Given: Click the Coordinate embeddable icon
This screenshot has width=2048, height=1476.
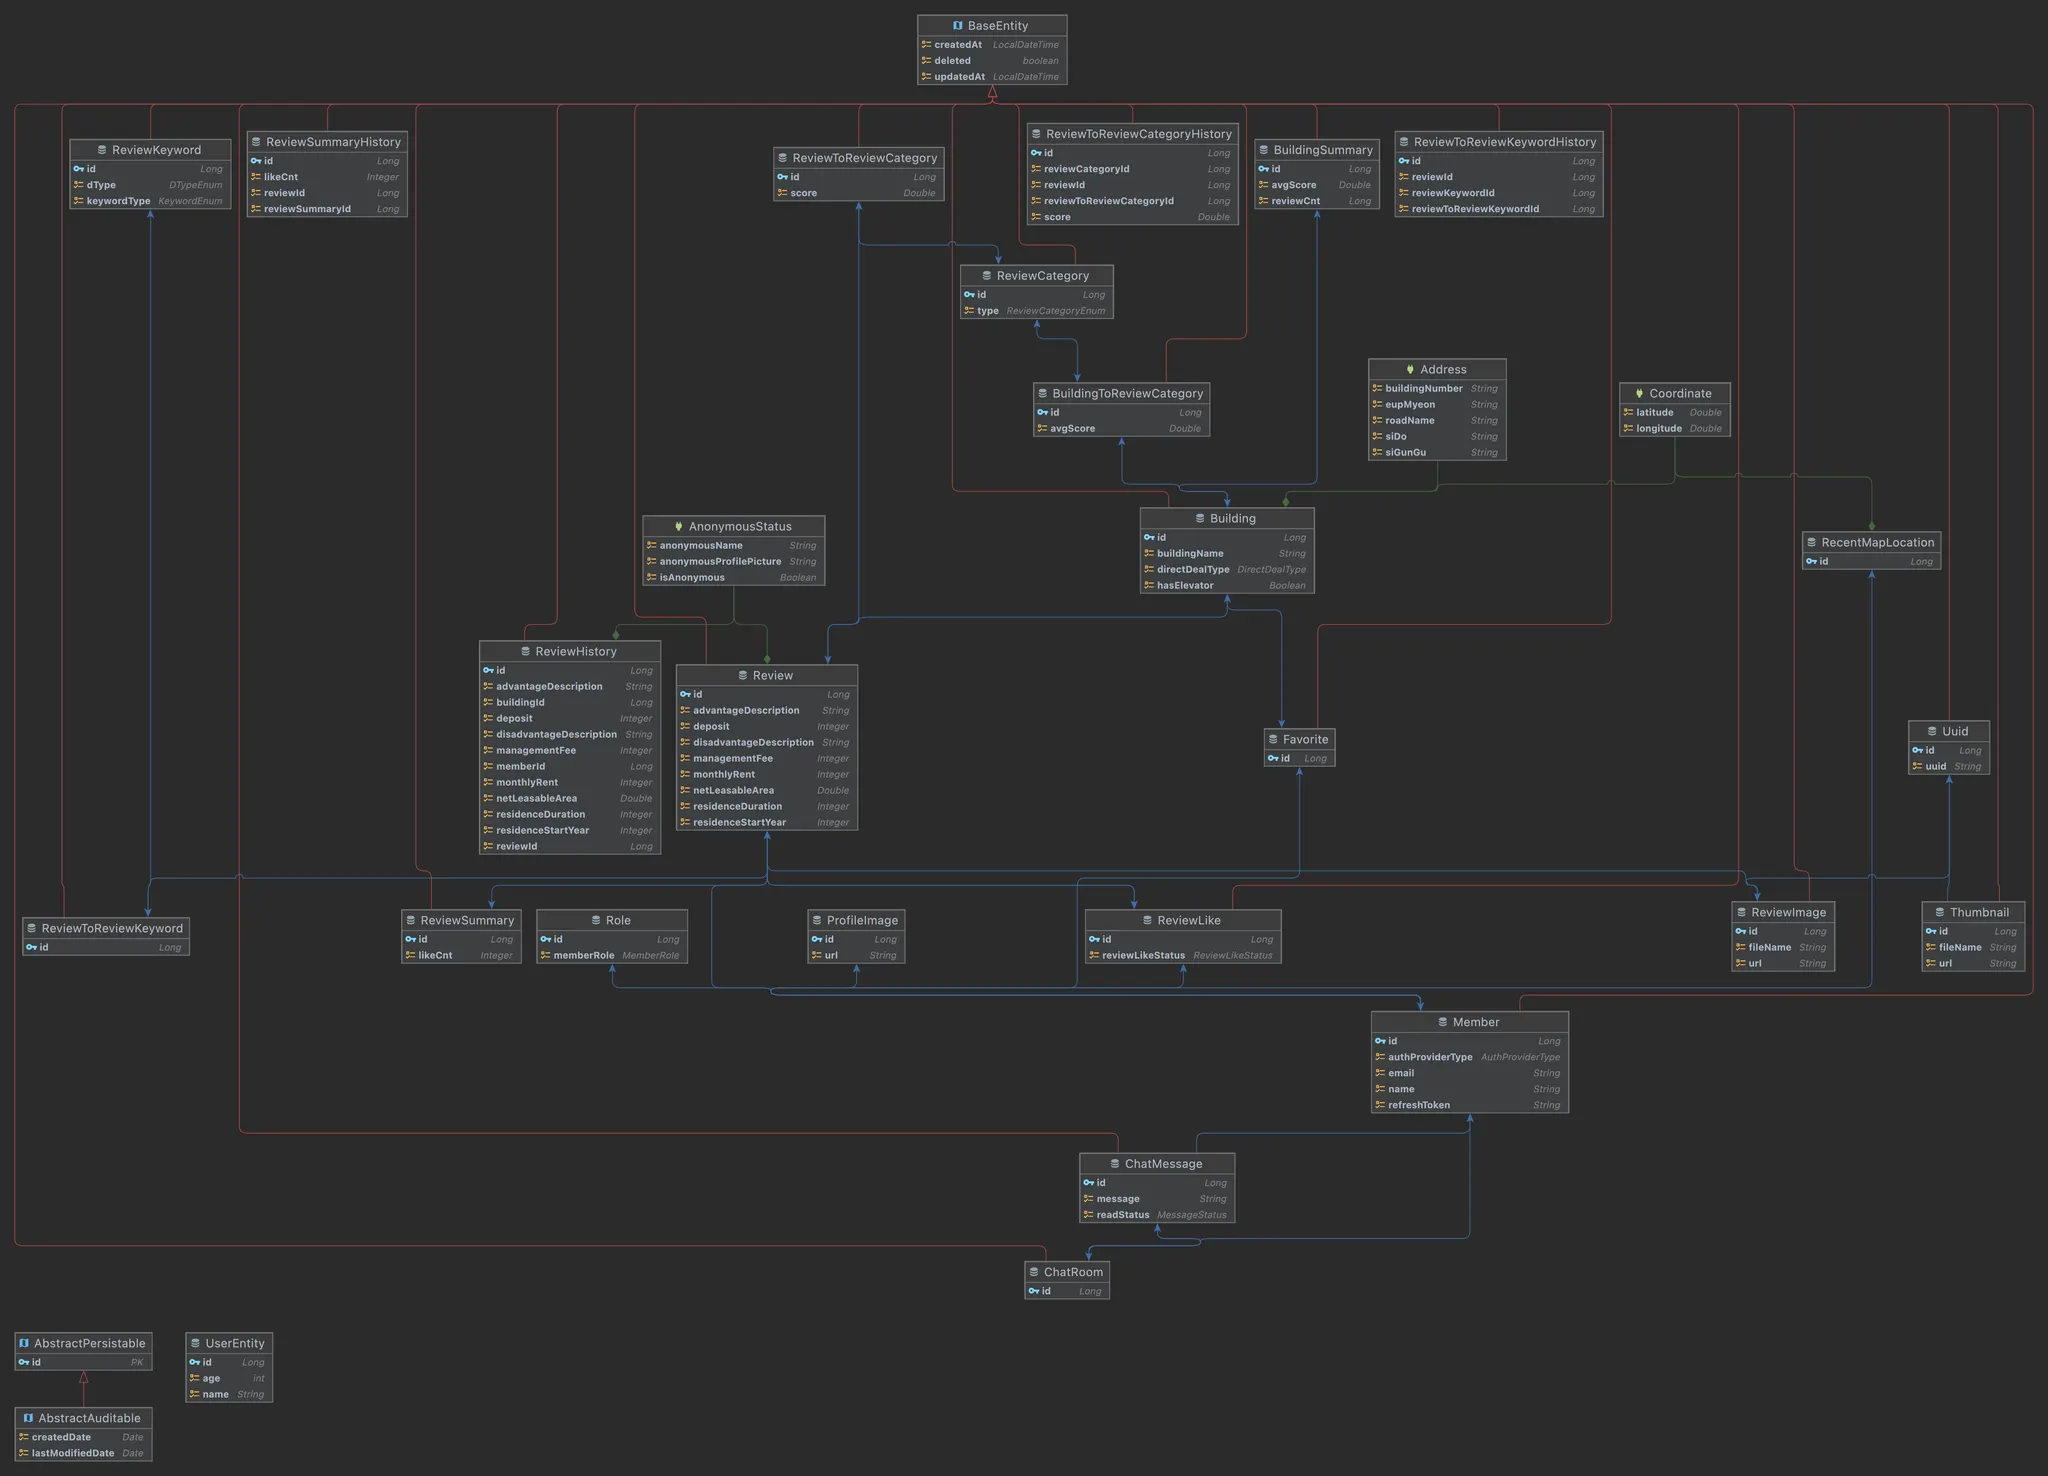Looking at the screenshot, I should pos(1639,394).
